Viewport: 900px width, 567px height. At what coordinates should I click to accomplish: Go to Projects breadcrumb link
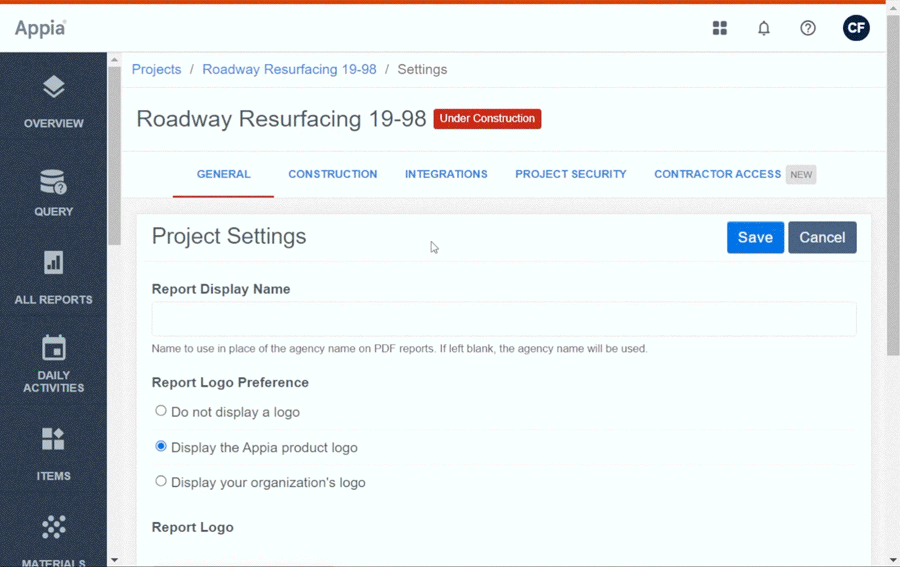[x=156, y=69]
